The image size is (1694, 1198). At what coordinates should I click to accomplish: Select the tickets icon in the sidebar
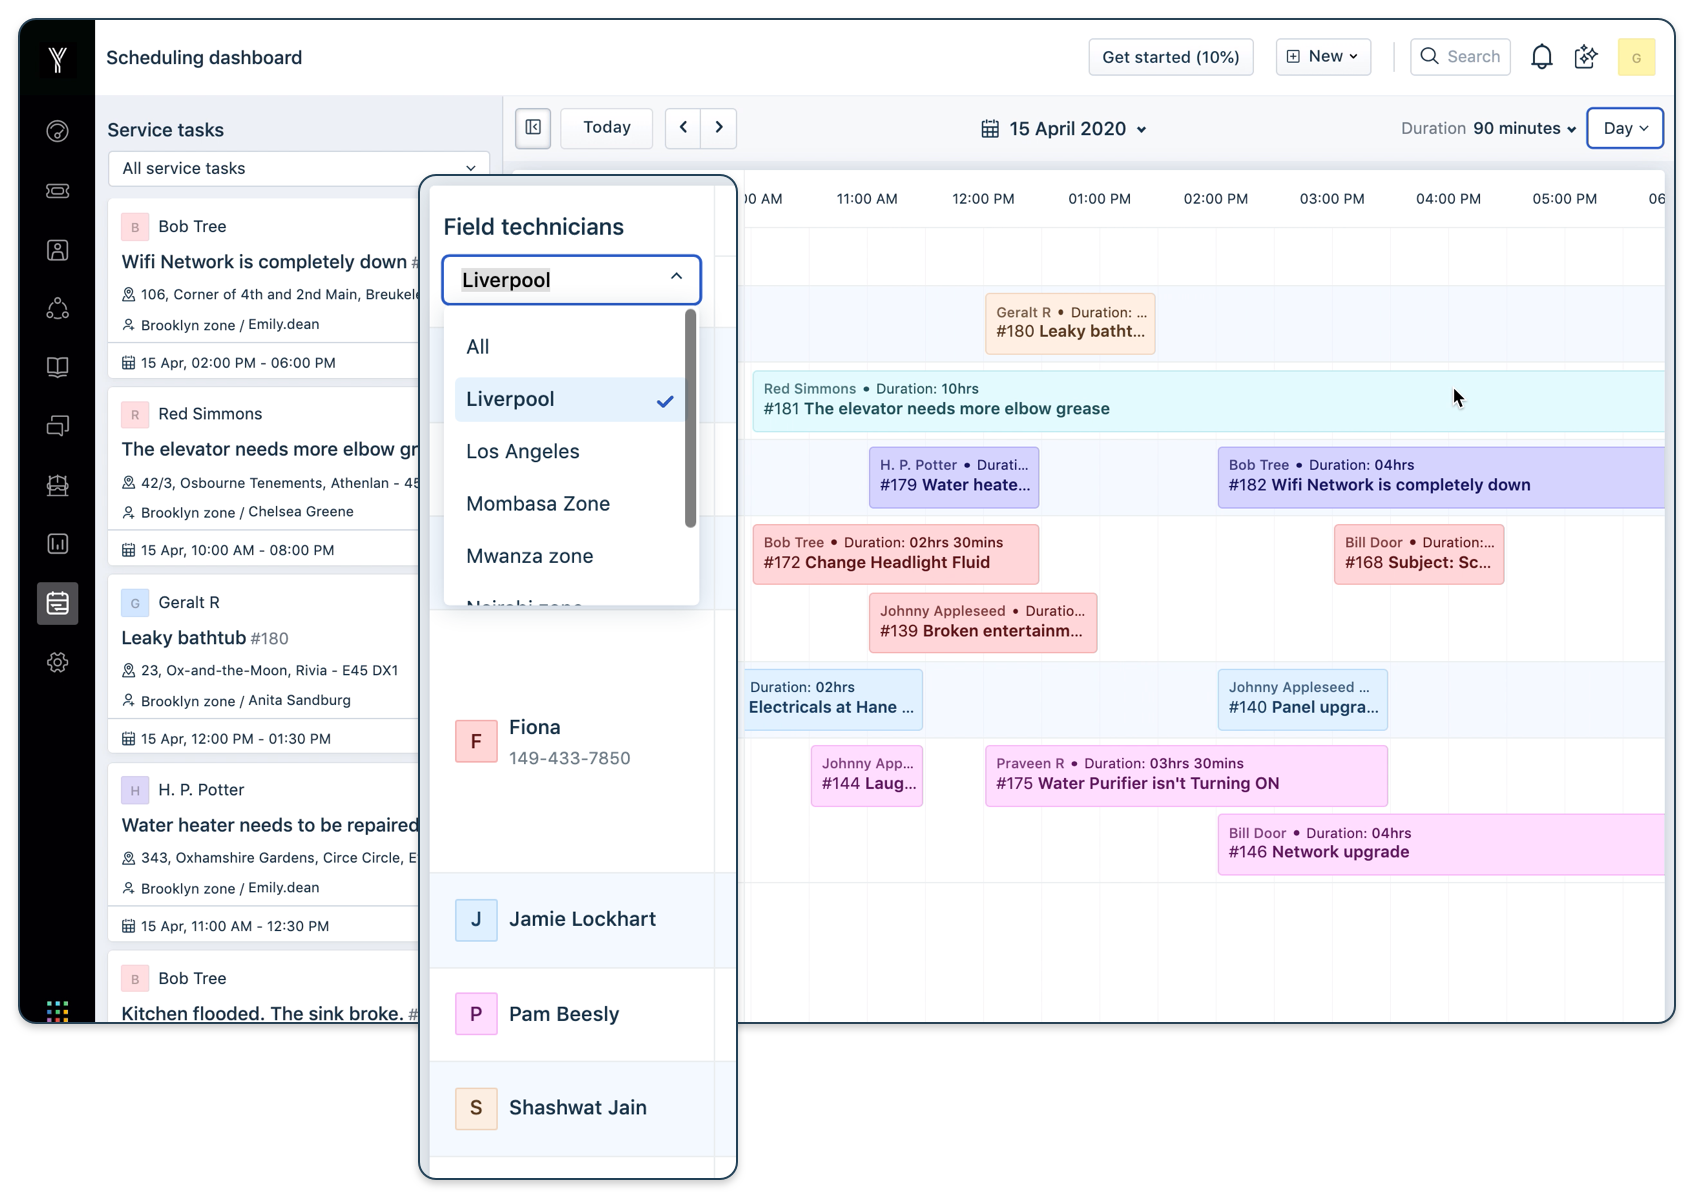pos(57,191)
